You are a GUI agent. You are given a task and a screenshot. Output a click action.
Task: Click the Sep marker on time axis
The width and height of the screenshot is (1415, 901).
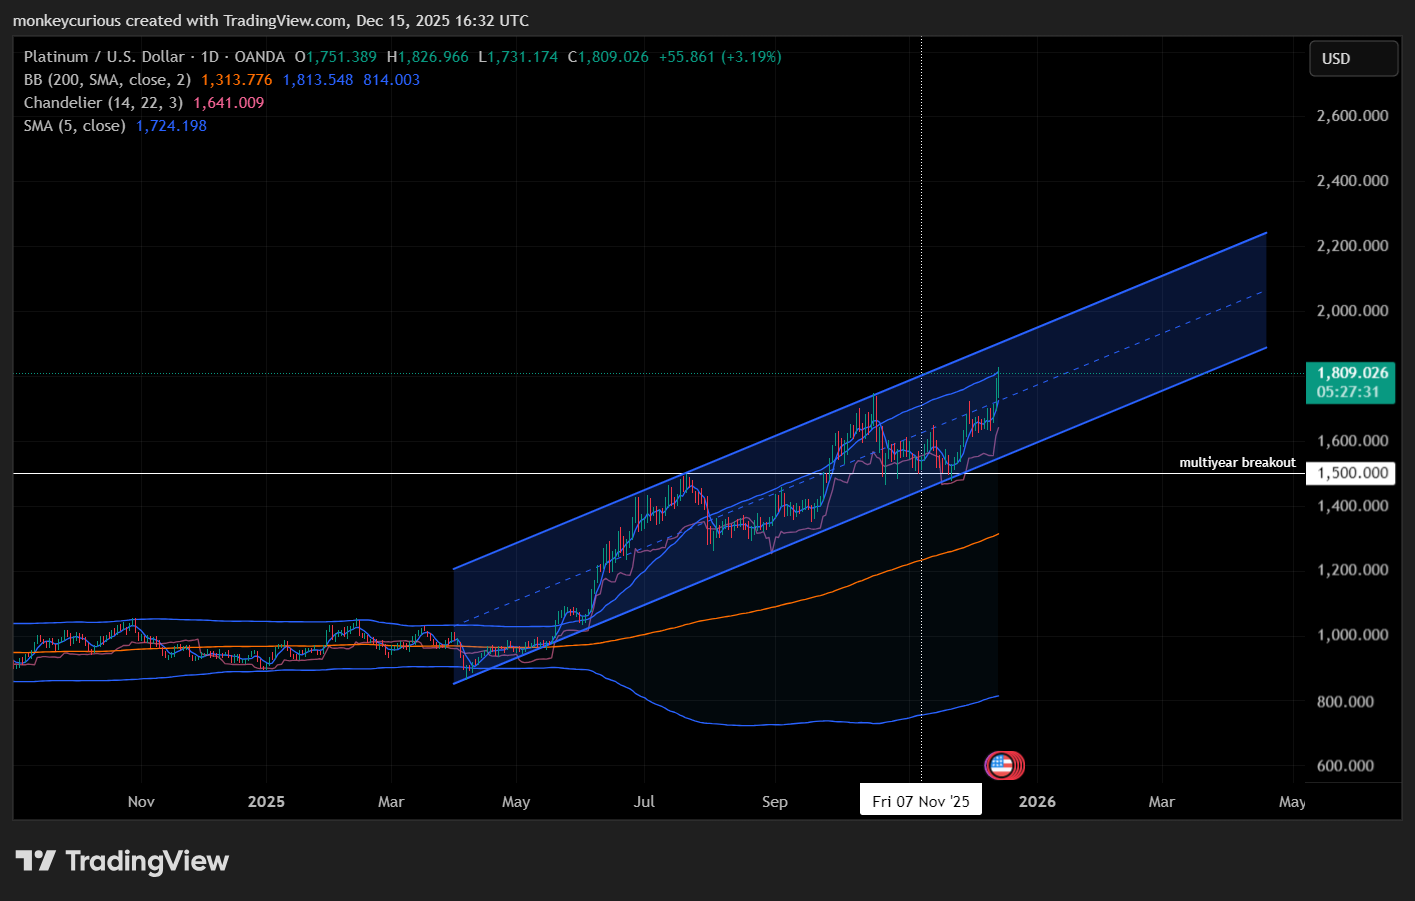pos(775,802)
